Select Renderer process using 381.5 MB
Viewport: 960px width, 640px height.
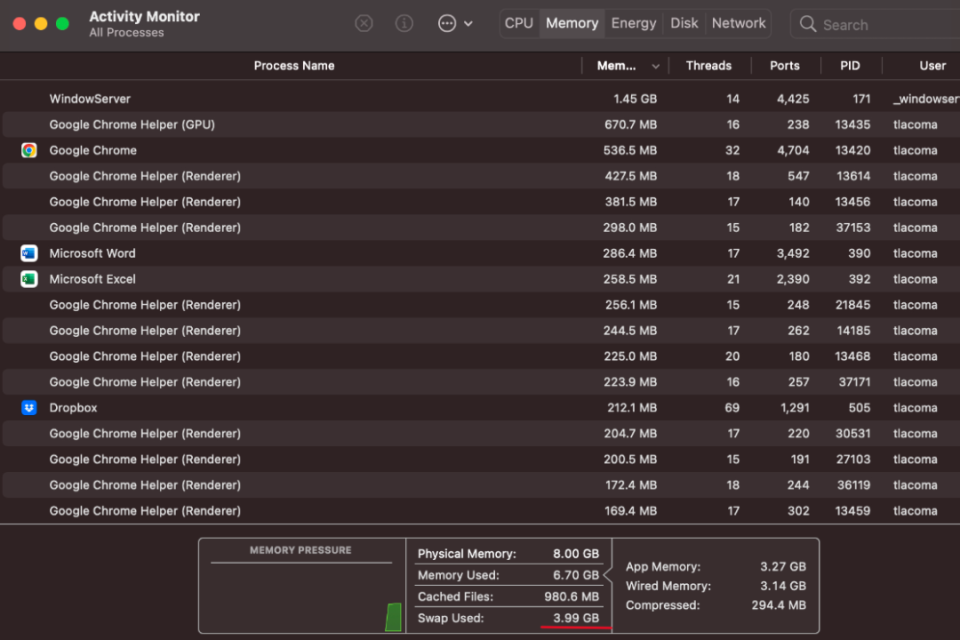pos(480,201)
